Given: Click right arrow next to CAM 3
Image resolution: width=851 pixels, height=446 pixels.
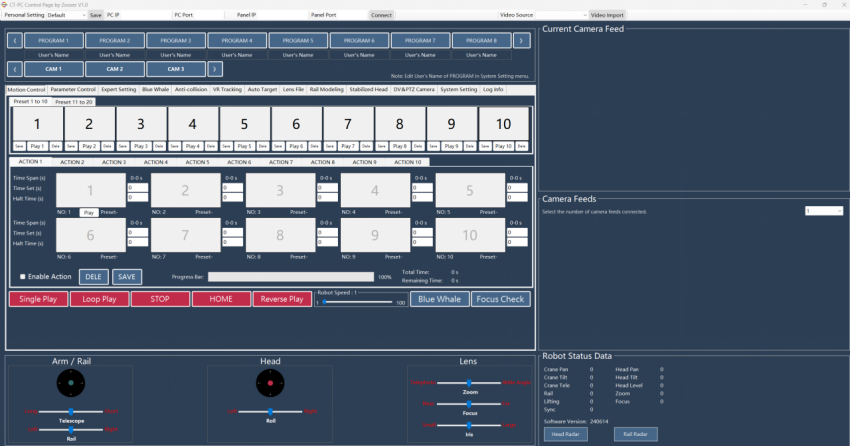Looking at the screenshot, I should click(215, 69).
